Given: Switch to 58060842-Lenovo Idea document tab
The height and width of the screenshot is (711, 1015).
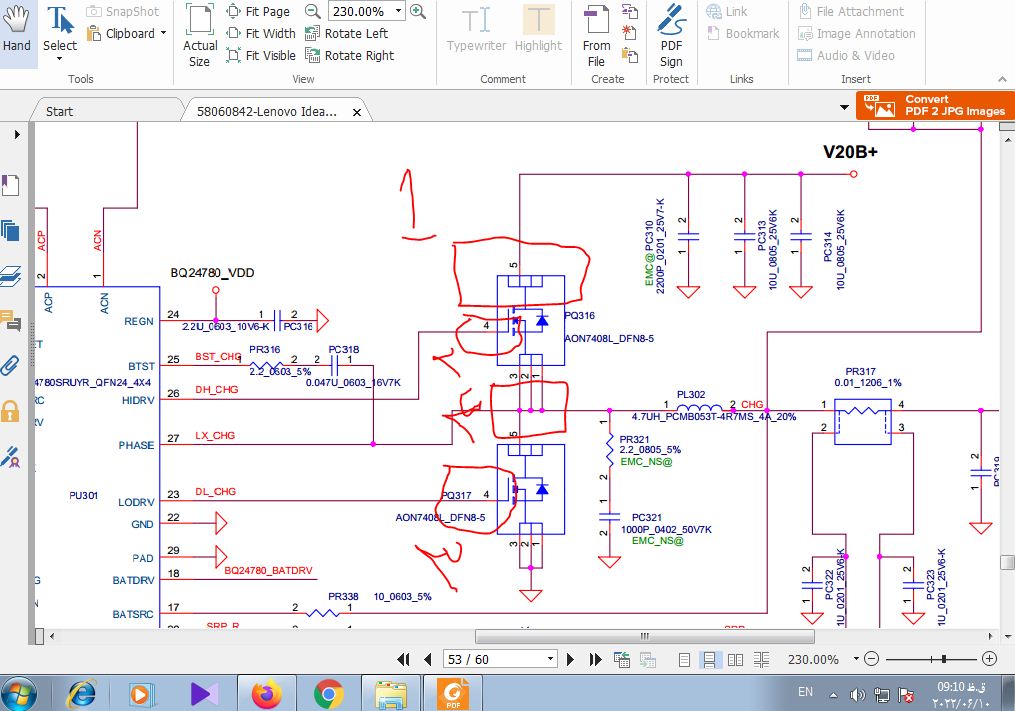Looking at the screenshot, I should pyautogui.click(x=267, y=111).
